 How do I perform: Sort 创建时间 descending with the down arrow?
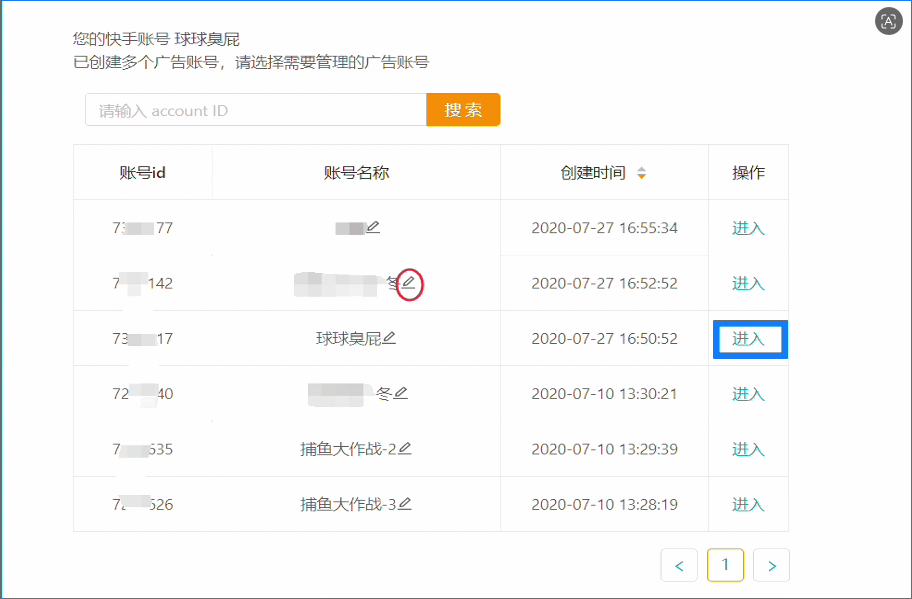pos(642,177)
